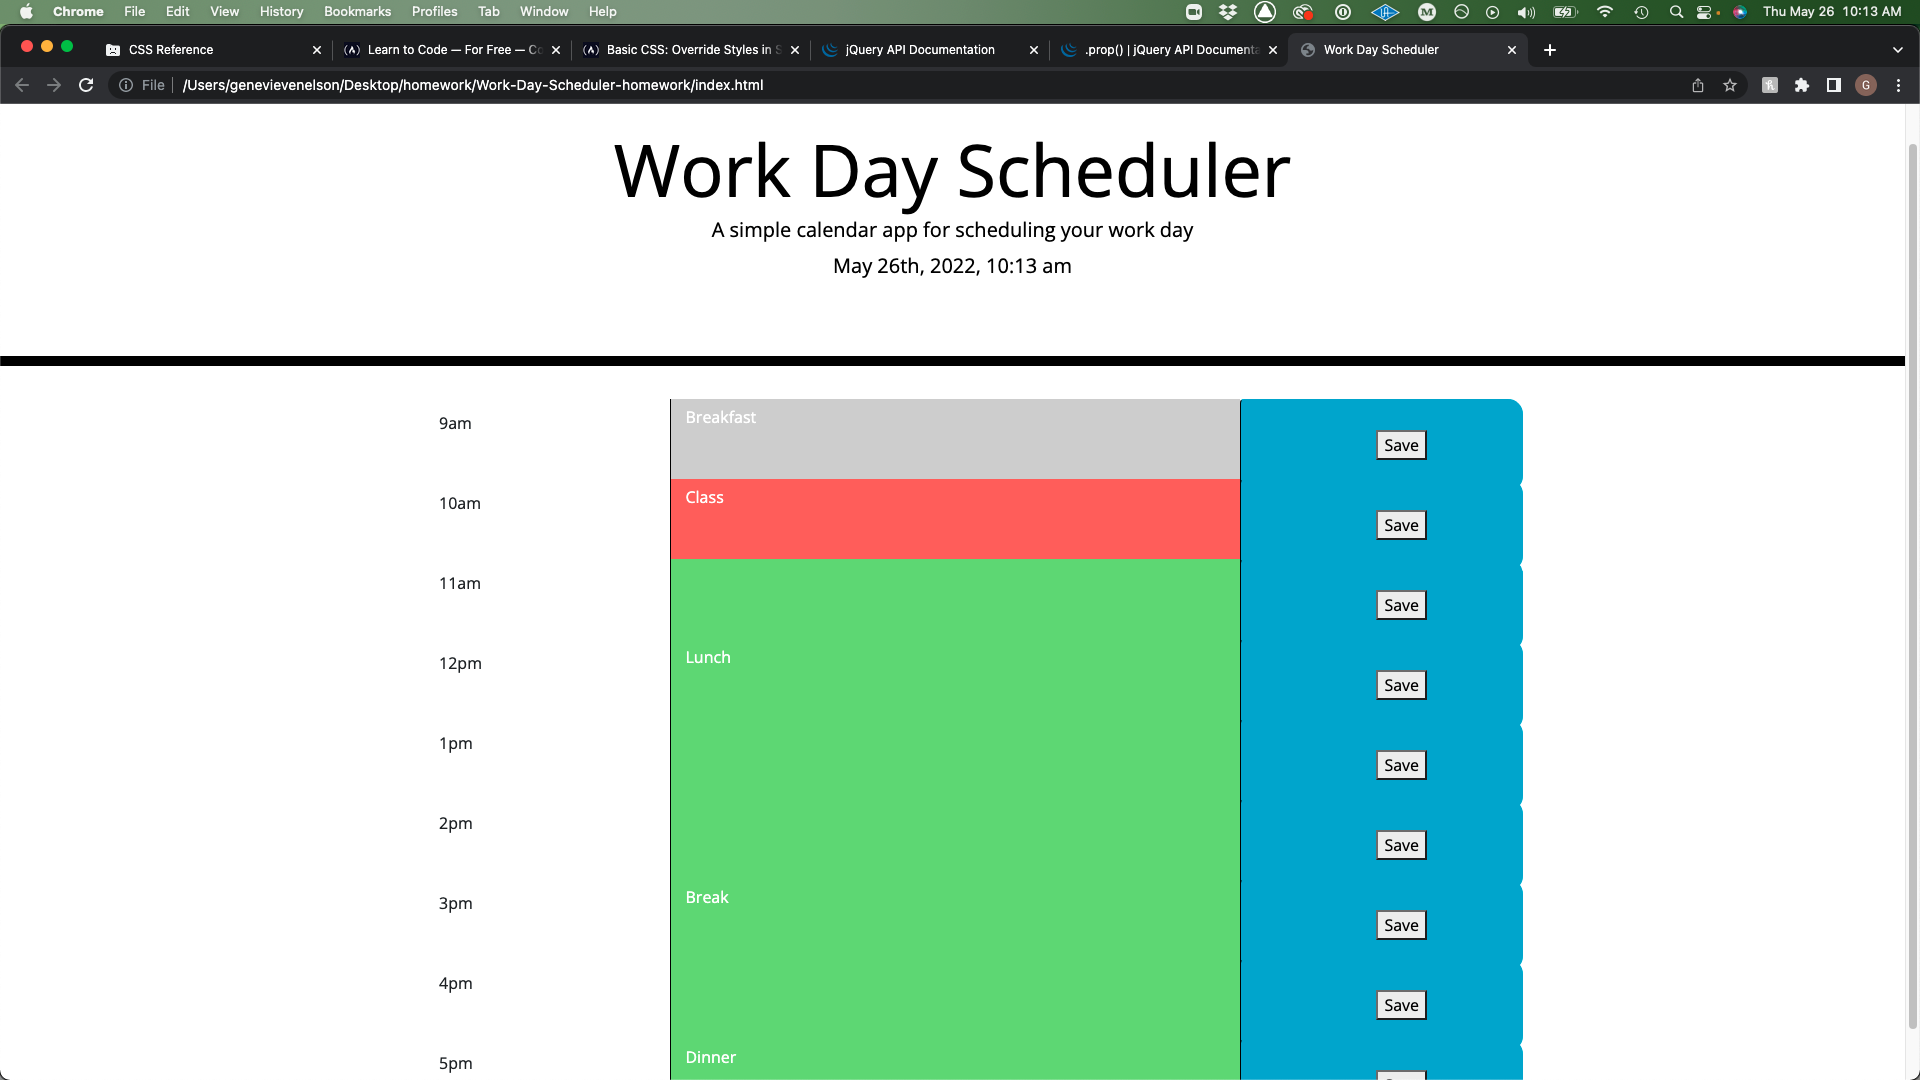The image size is (1920, 1080).
Task: Open the macOS Control Center icon
Action: (x=1706, y=12)
